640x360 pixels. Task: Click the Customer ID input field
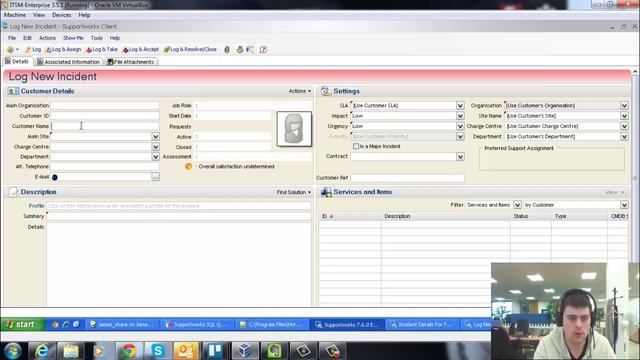[x=105, y=116]
